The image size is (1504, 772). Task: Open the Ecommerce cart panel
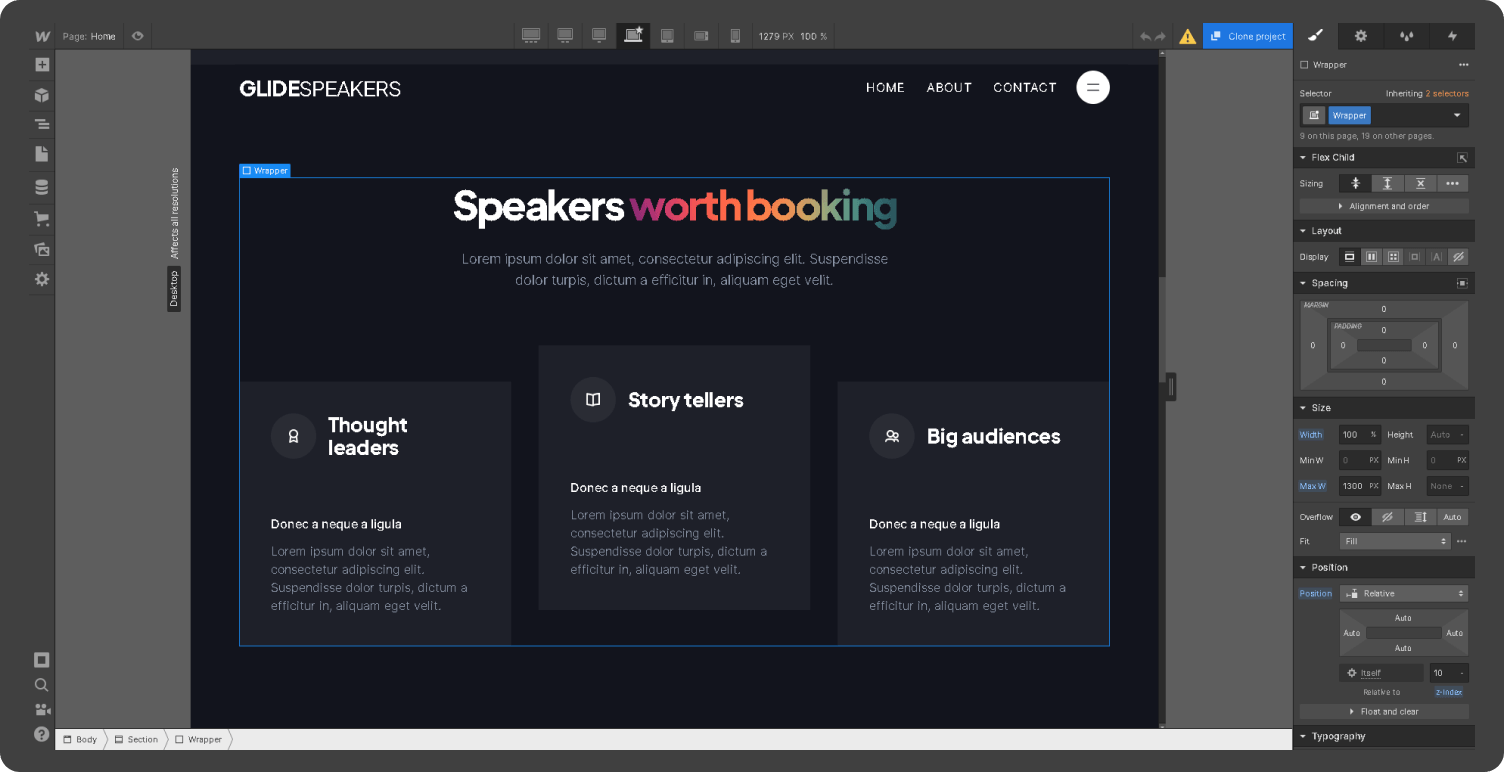tap(42, 219)
